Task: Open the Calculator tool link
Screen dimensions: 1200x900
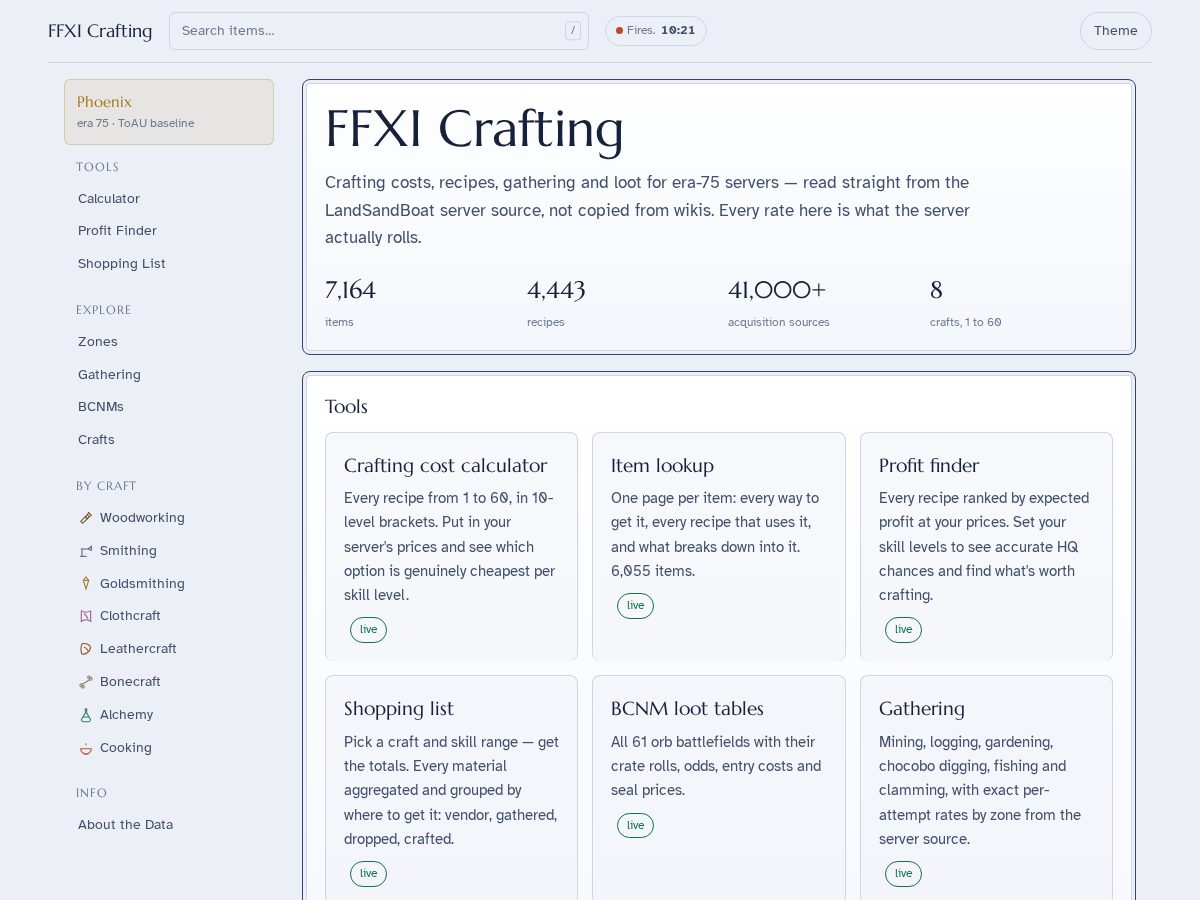Action: 109,199
